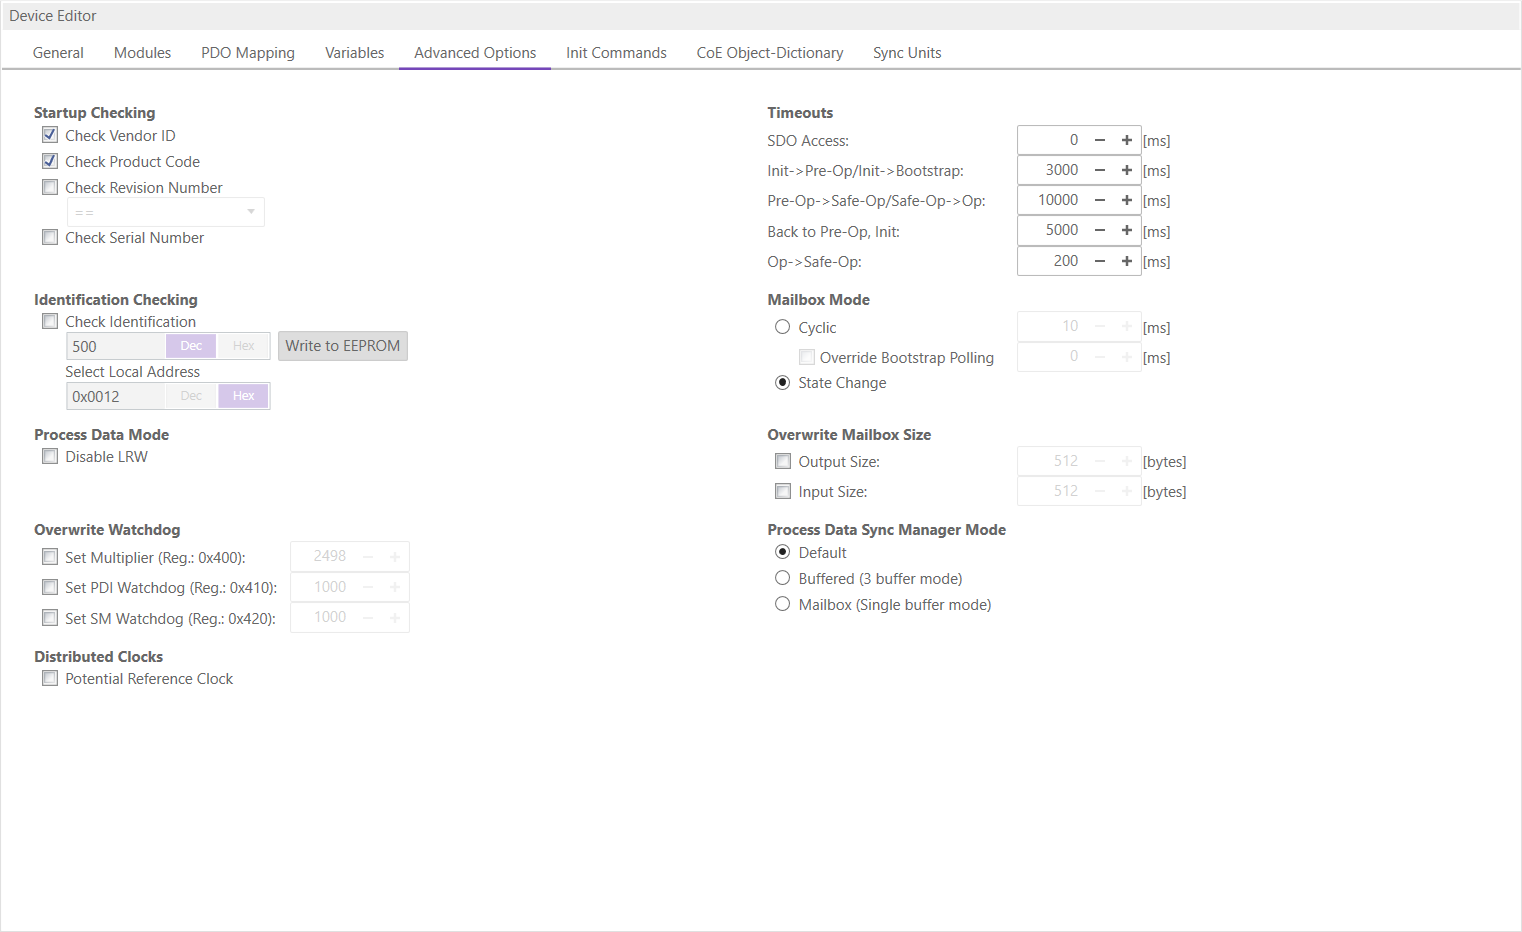Check the Disable LRW option
The height and width of the screenshot is (932, 1522).
click(50, 456)
